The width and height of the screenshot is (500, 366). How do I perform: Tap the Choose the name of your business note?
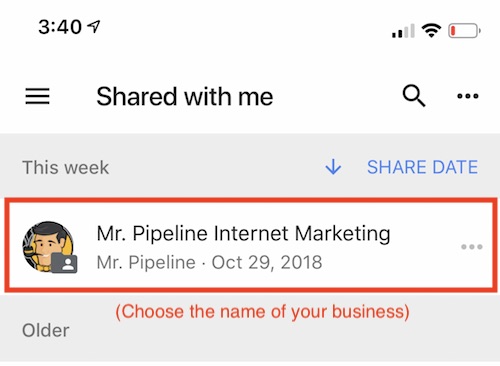click(x=262, y=312)
